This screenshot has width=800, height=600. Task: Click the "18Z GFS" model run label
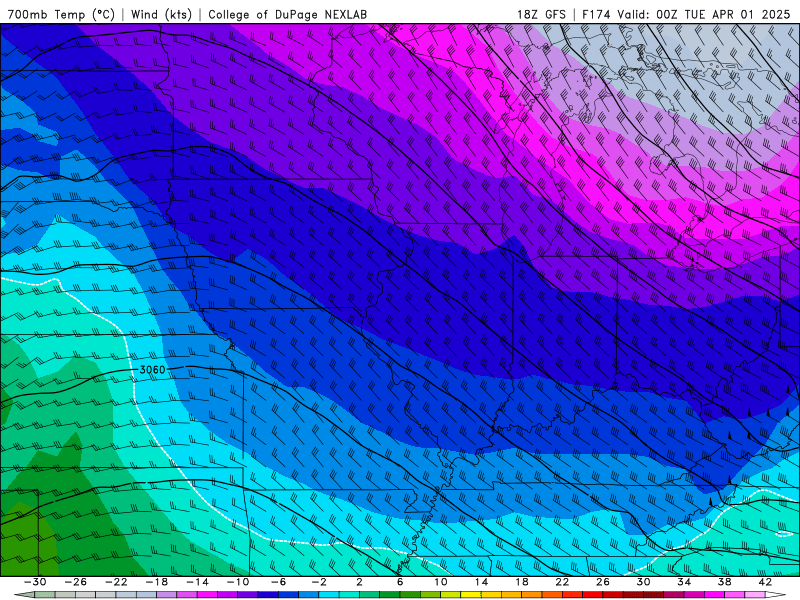541,14
